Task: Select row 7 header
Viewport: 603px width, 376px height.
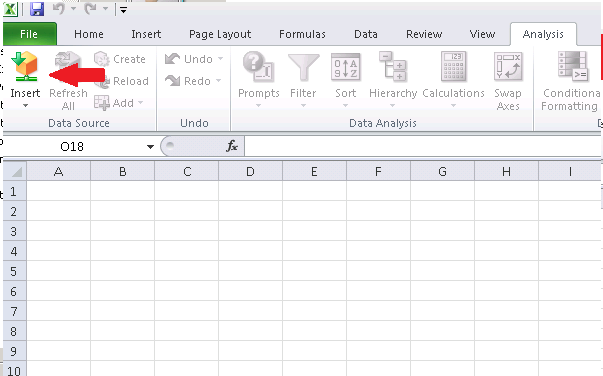Action: tap(15, 311)
